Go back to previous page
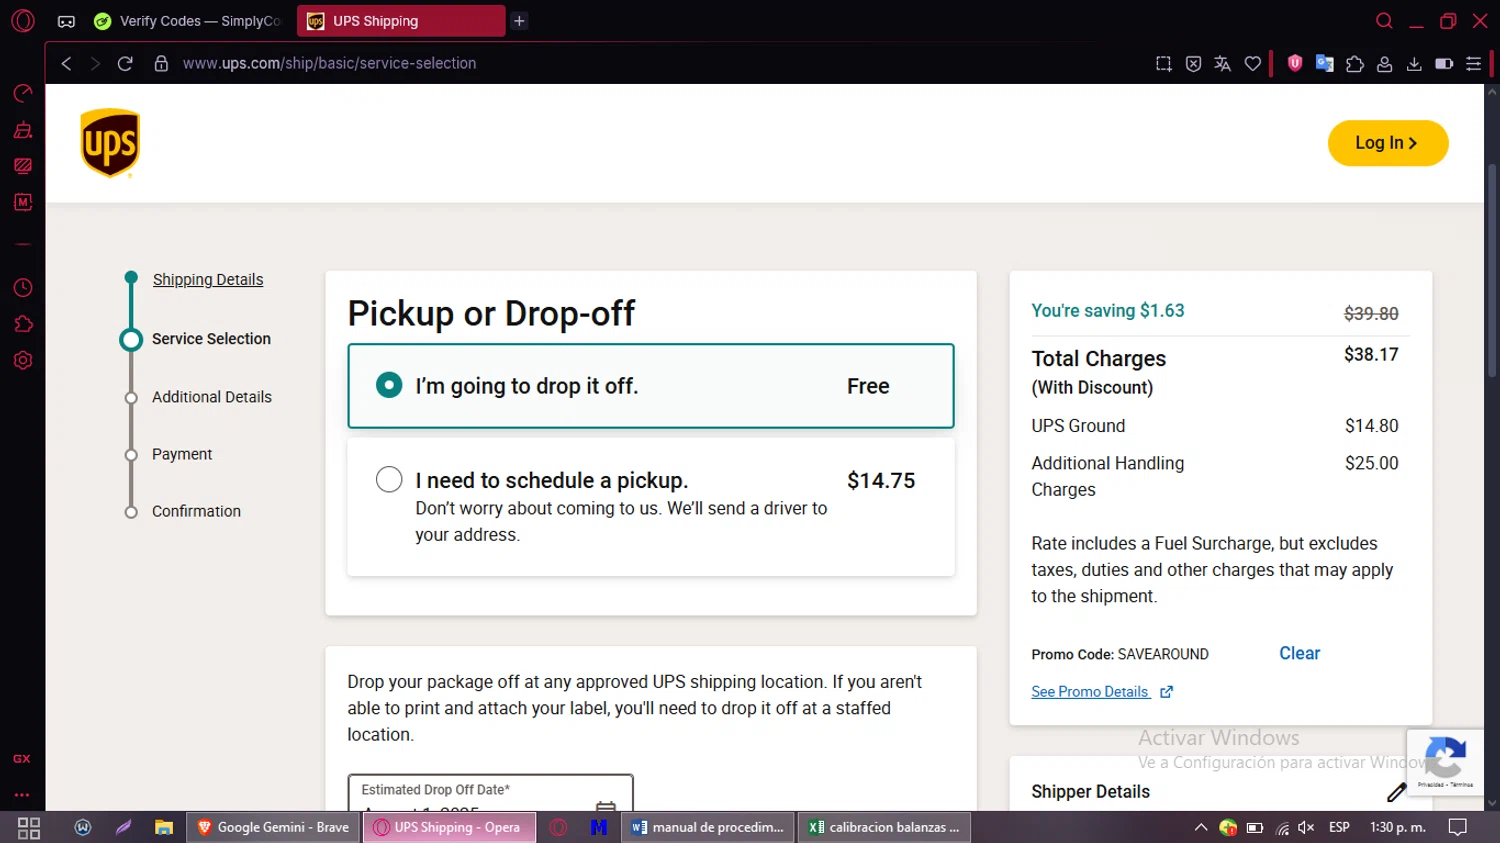Screen dimensions: 1500x843 [66, 63]
